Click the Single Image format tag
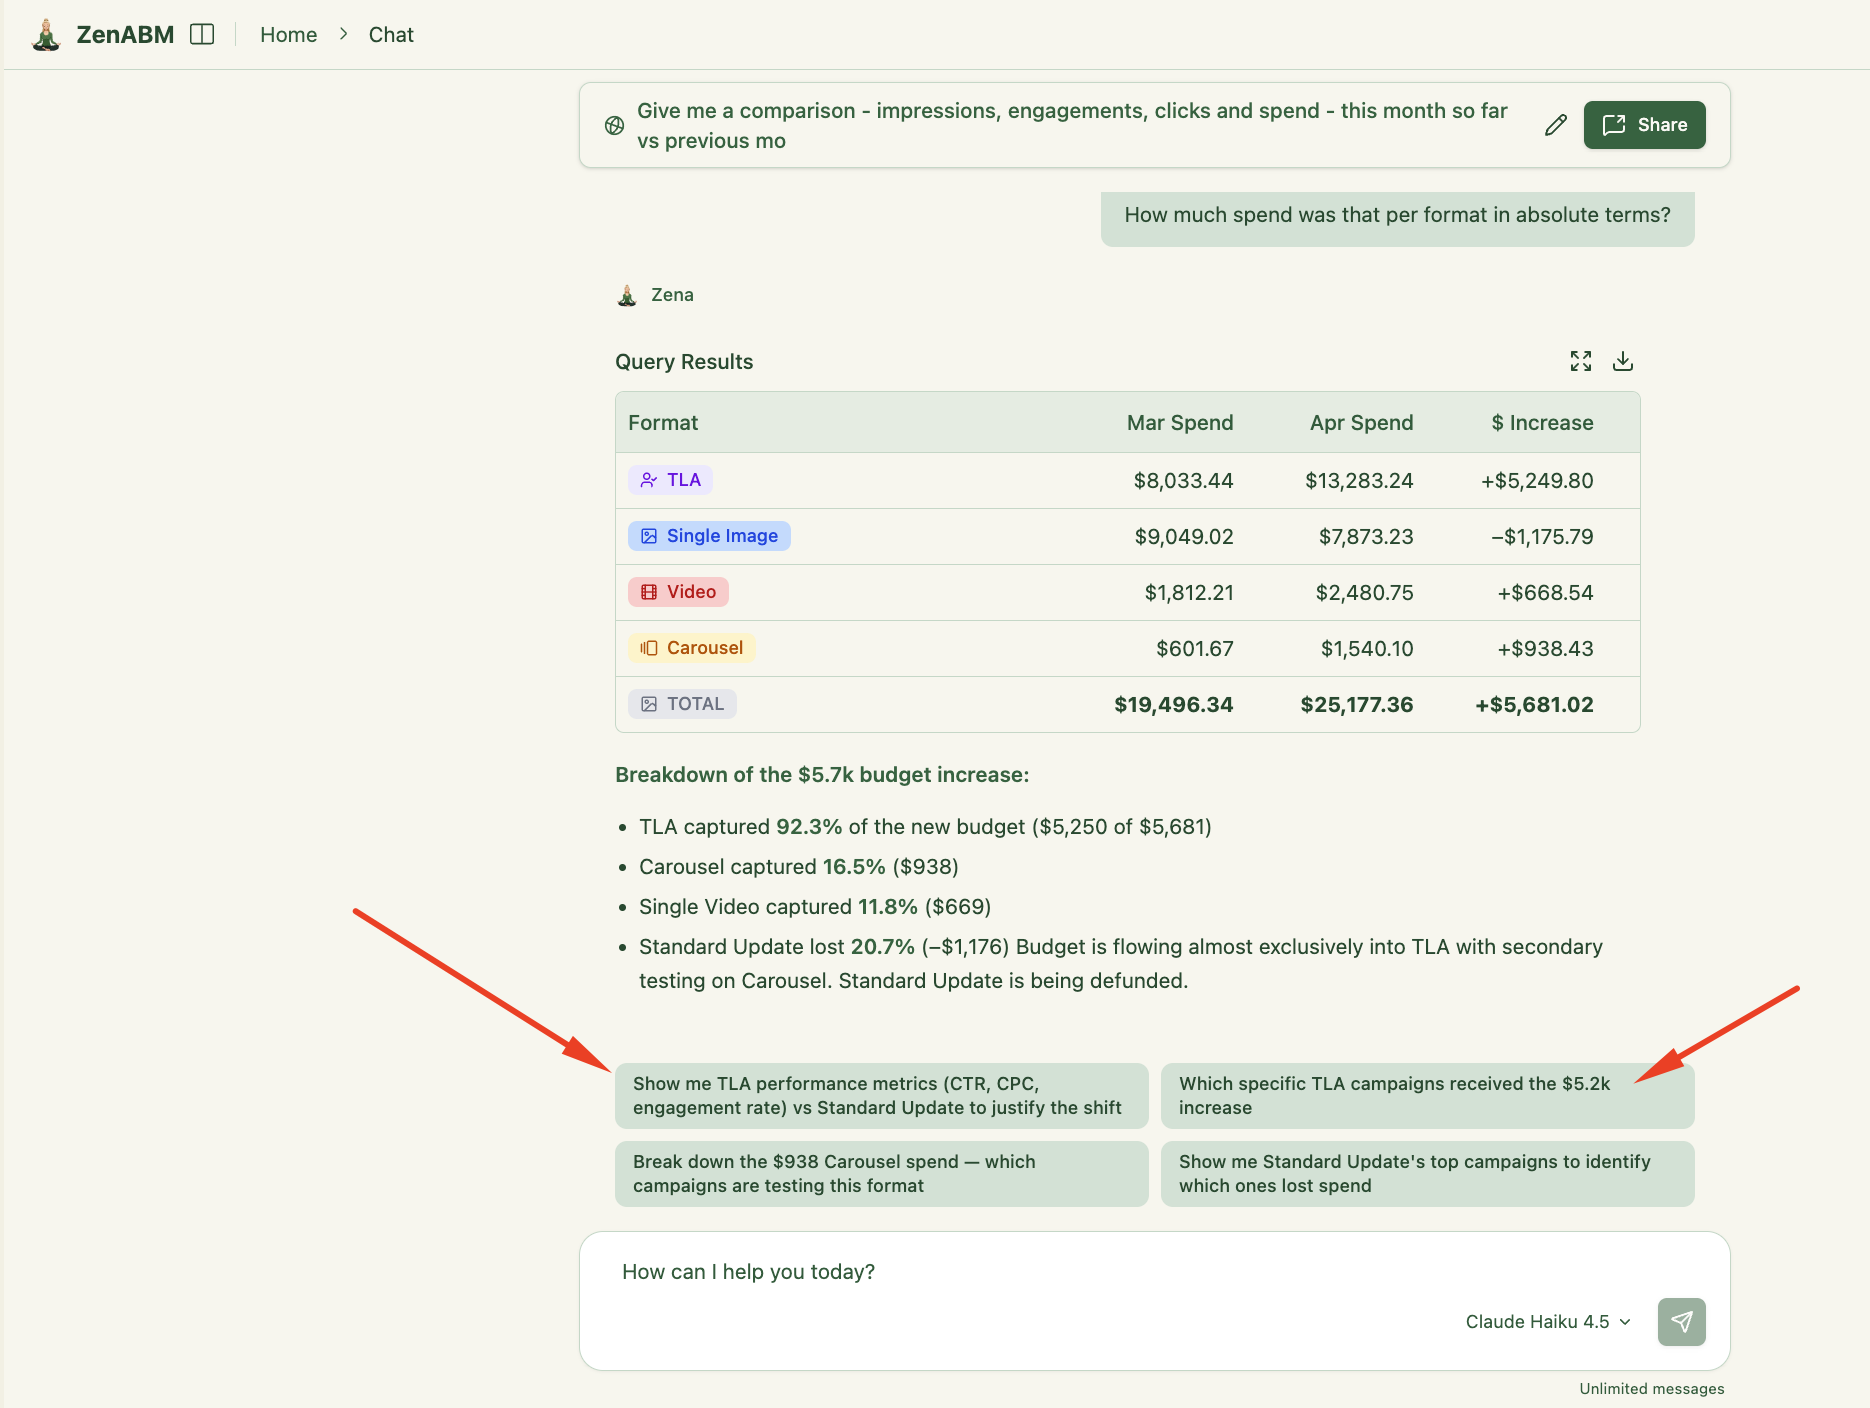This screenshot has width=1870, height=1408. coord(709,536)
